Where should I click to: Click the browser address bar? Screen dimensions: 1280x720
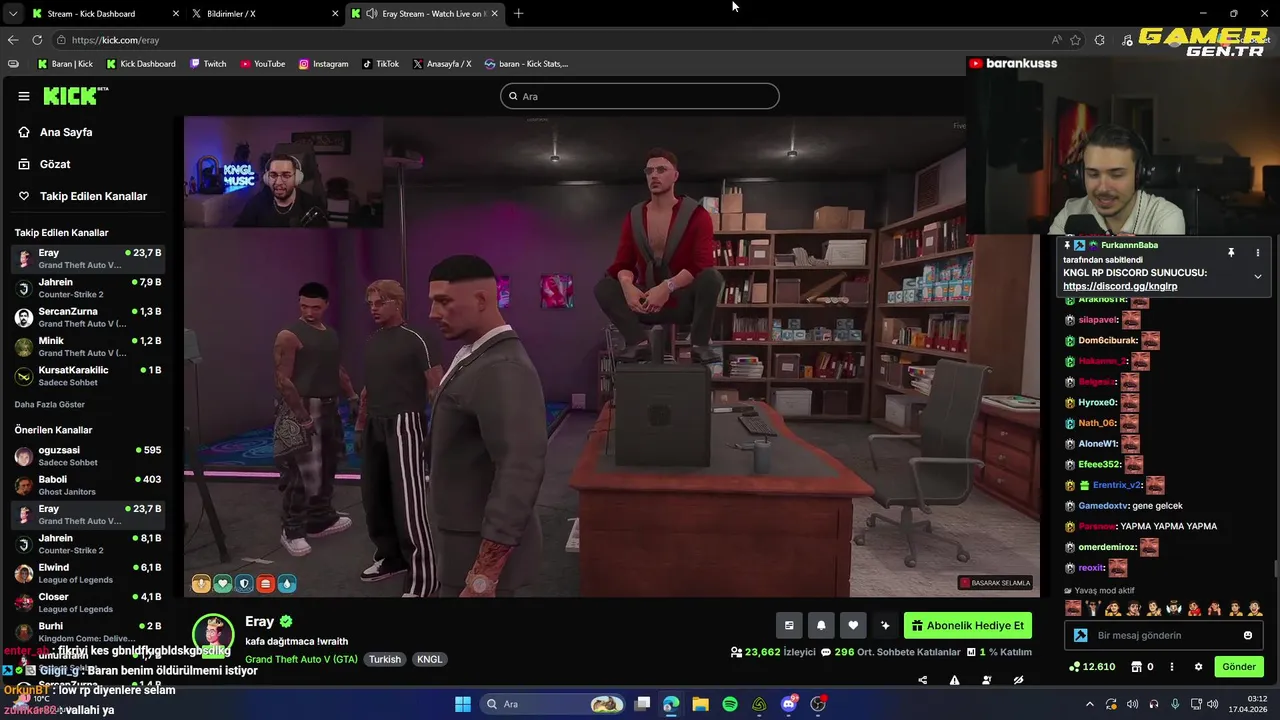click(x=550, y=40)
